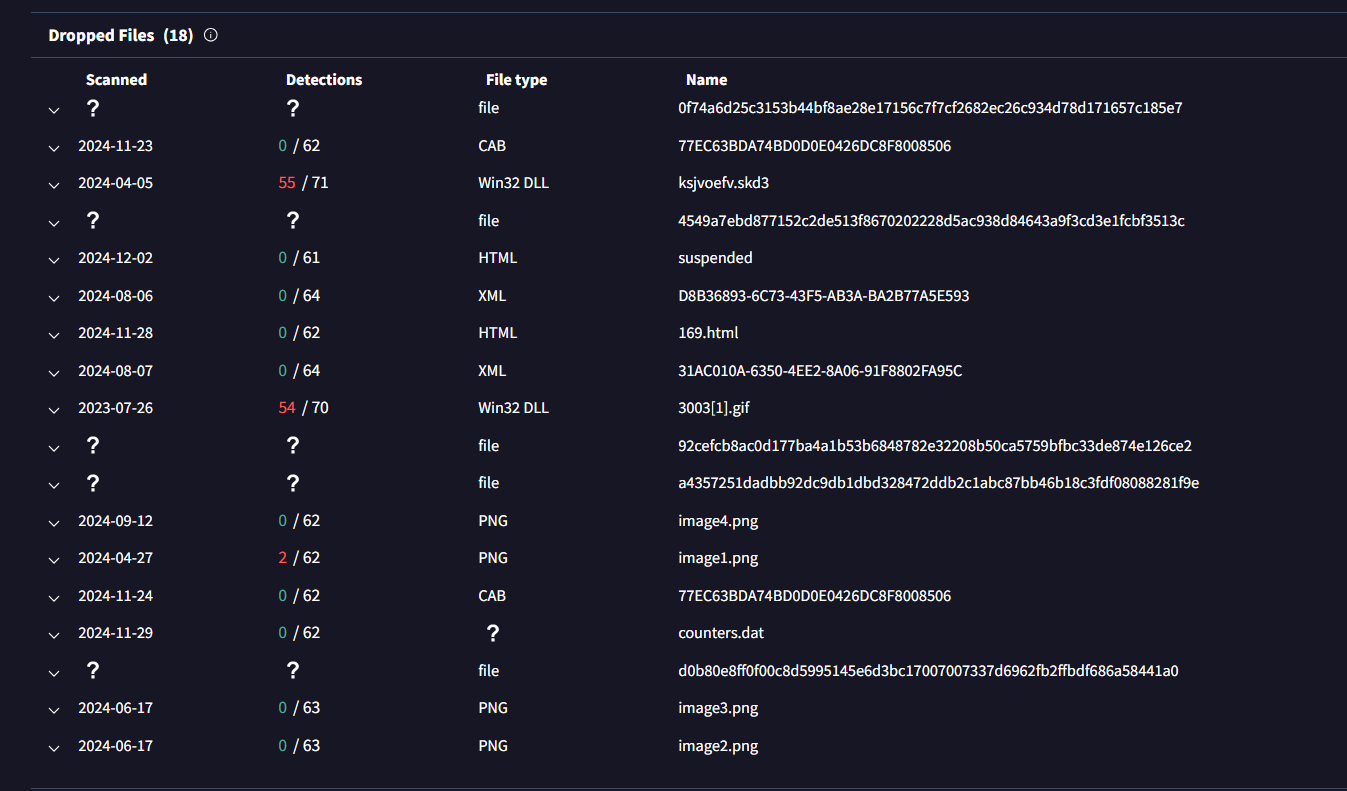
Task: Click the Detections question mark for file 4549a7ebd8...
Action: (x=293, y=221)
